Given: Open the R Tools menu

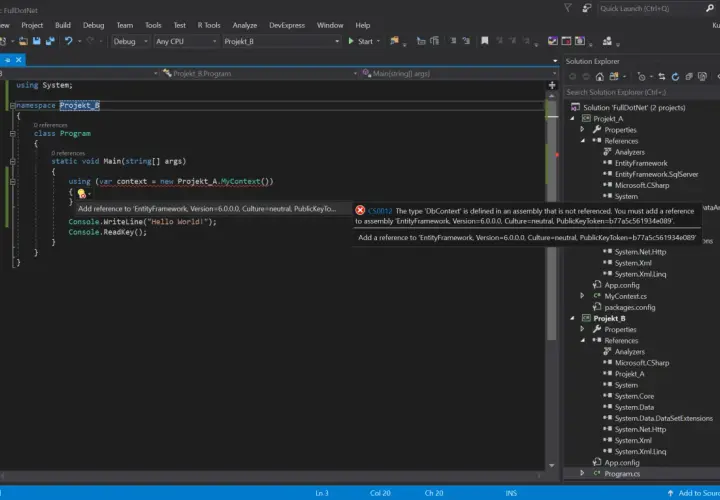Looking at the screenshot, I should click(x=209, y=25).
